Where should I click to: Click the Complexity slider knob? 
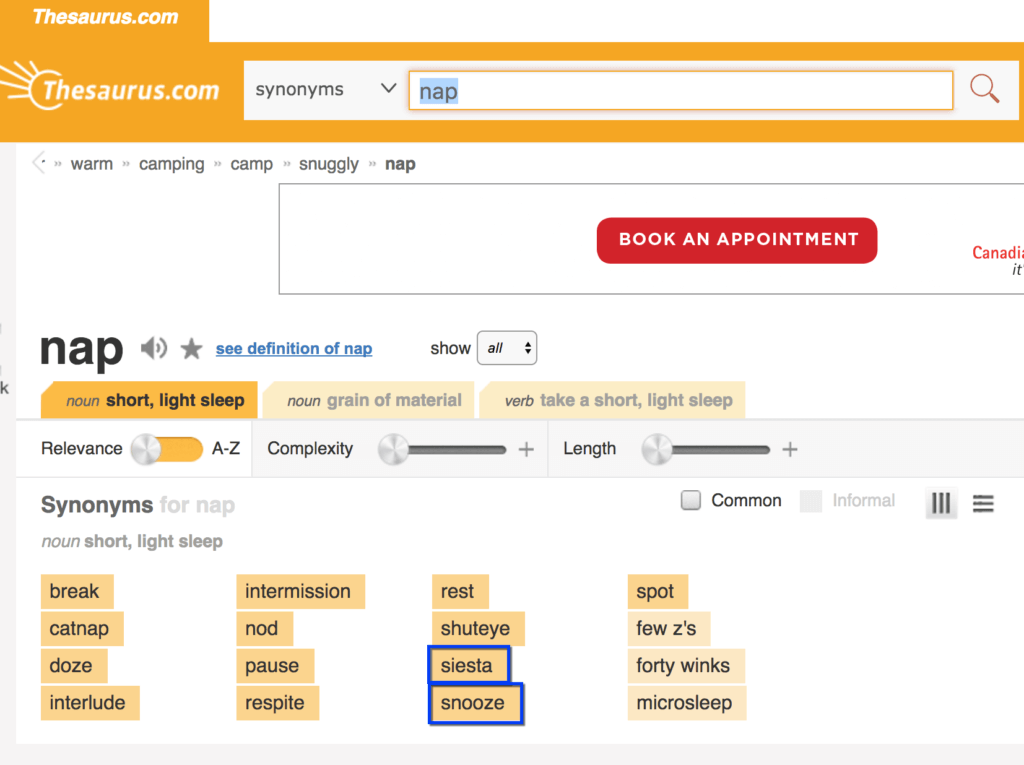394,449
